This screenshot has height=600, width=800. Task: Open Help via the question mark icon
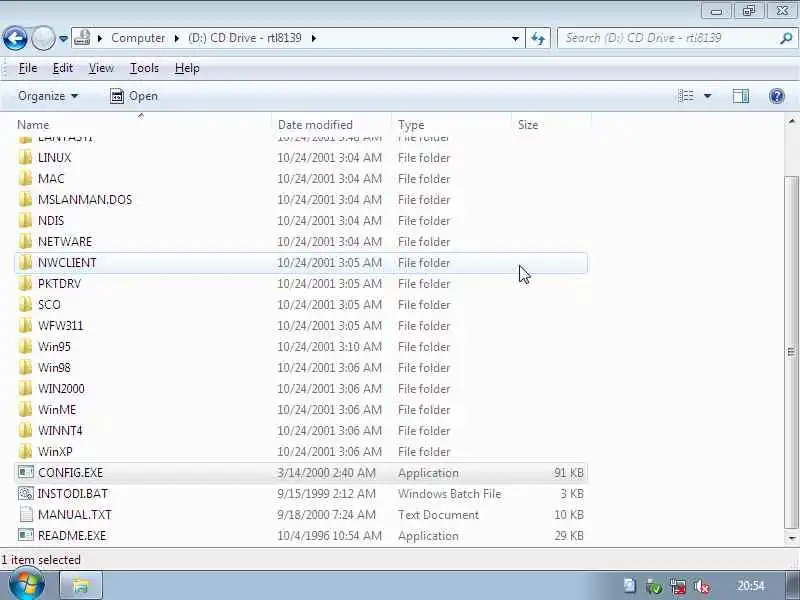click(x=777, y=96)
